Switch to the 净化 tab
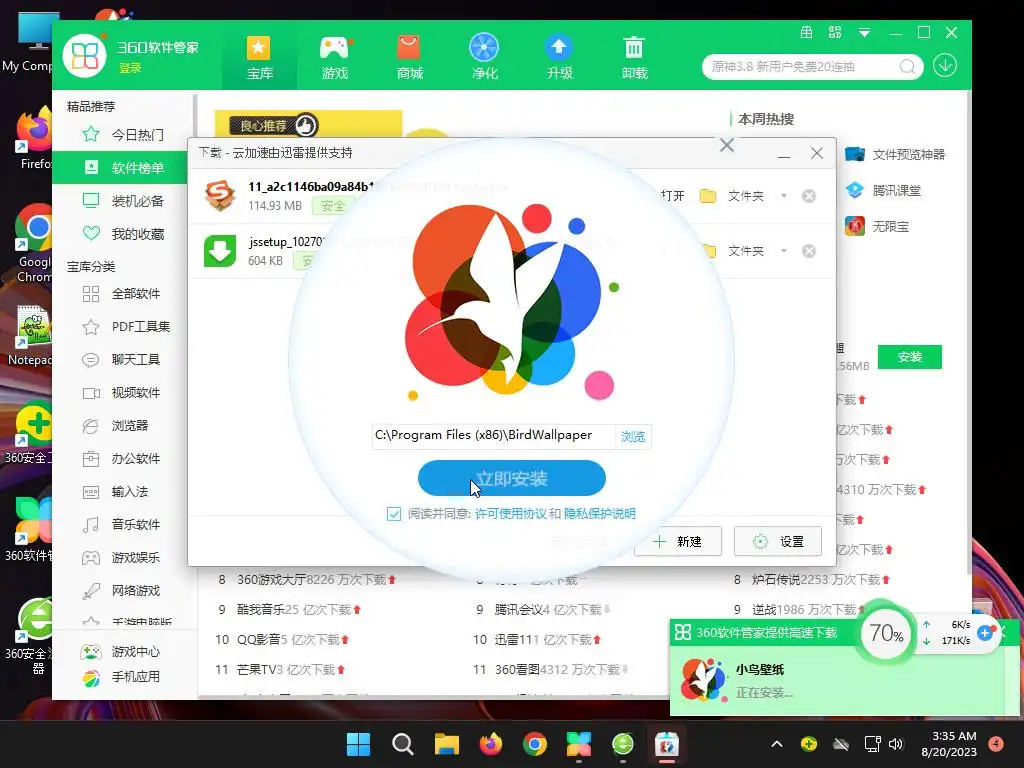 484,57
